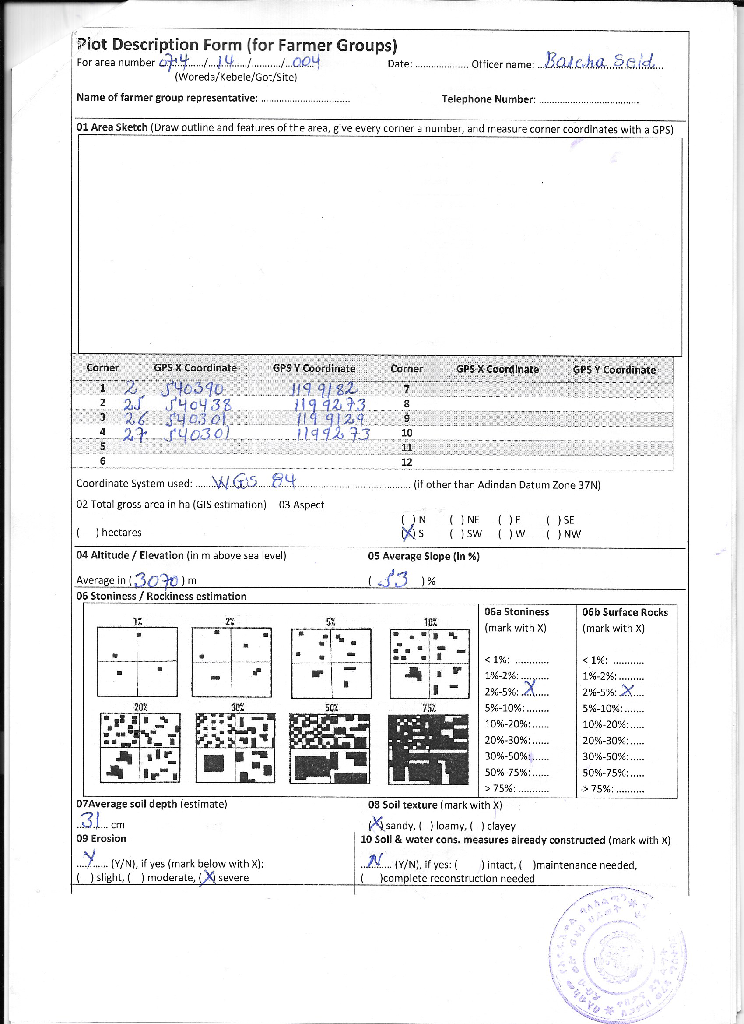
Task: Select the 2% stoniness reference image
Action: (x=231, y=662)
